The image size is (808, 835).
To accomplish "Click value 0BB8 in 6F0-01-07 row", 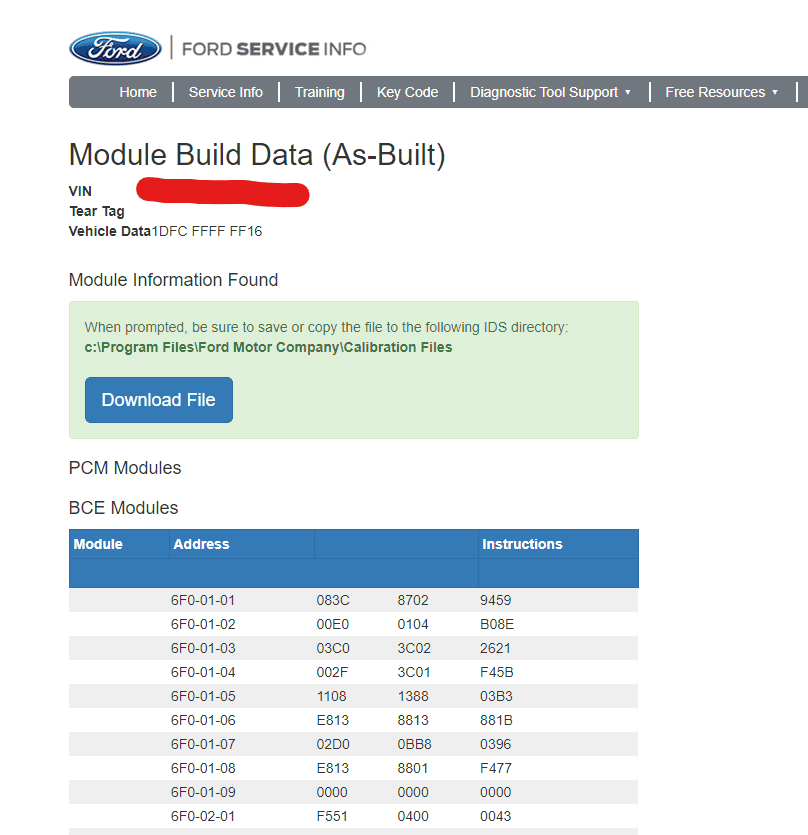I will [x=414, y=744].
